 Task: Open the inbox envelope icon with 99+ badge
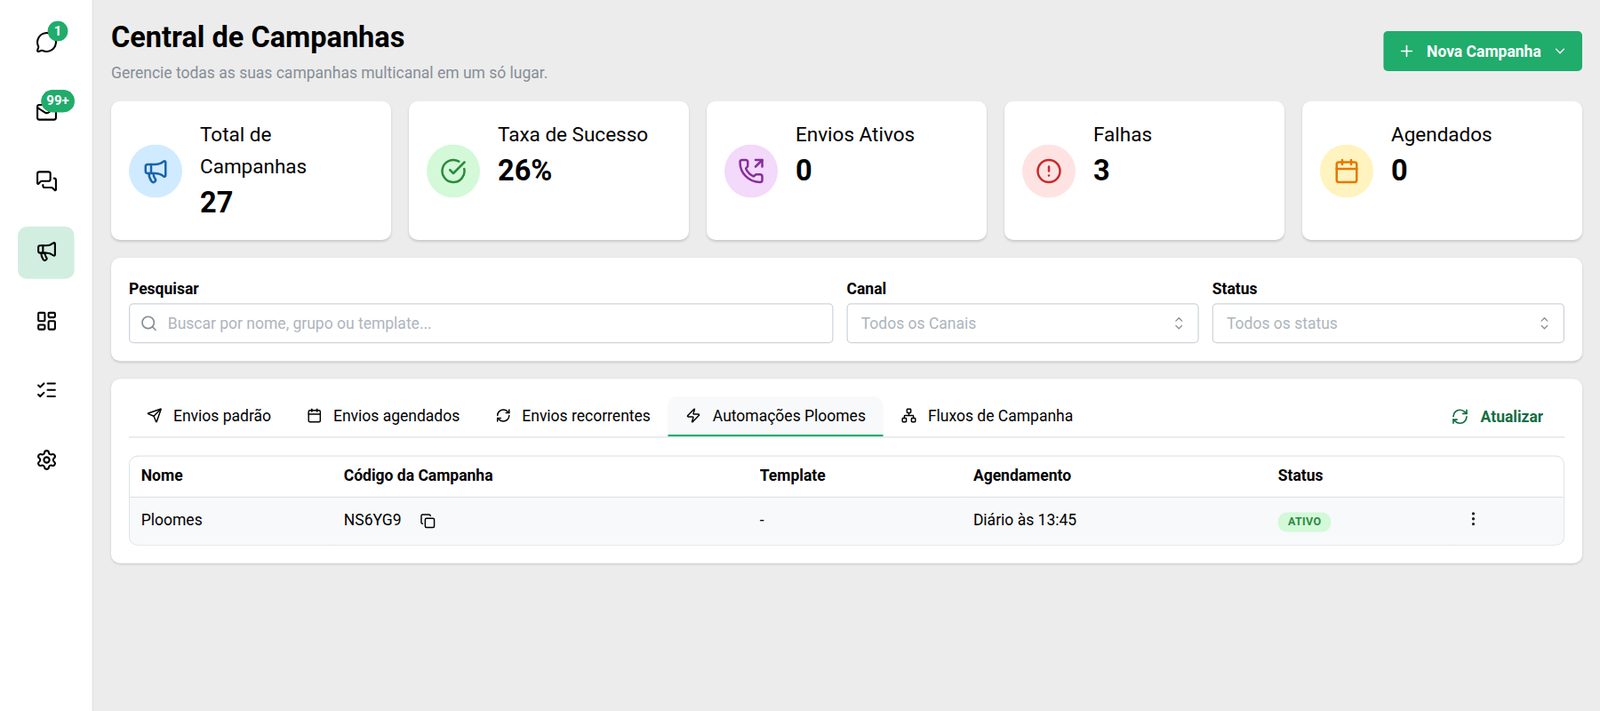coord(46,111)
